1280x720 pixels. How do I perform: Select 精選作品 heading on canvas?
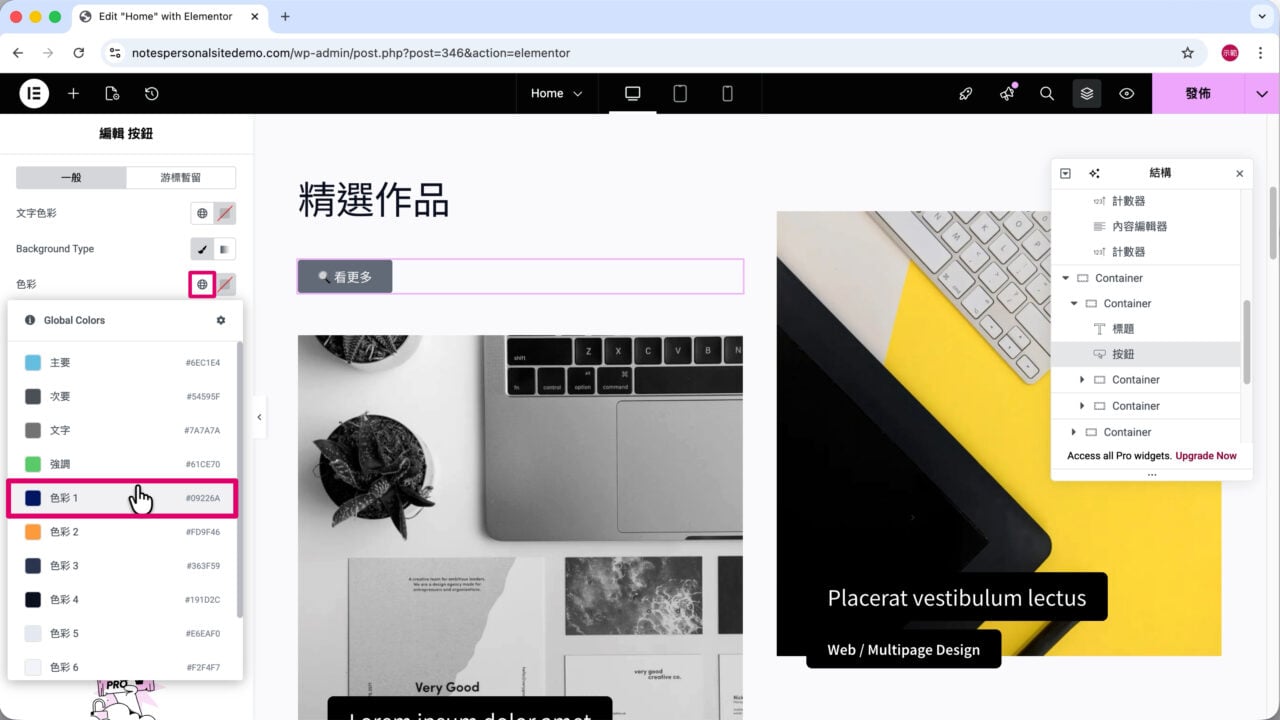pos(373,200)
